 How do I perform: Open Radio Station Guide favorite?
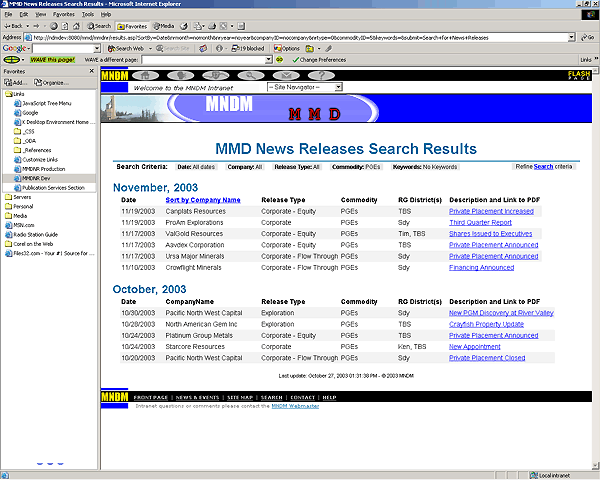[31, 235]
